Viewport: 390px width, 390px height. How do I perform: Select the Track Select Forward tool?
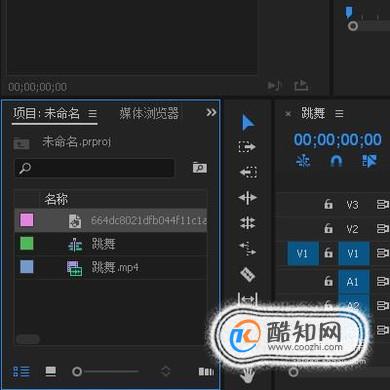pyautogui.click(x=247, y=147)
